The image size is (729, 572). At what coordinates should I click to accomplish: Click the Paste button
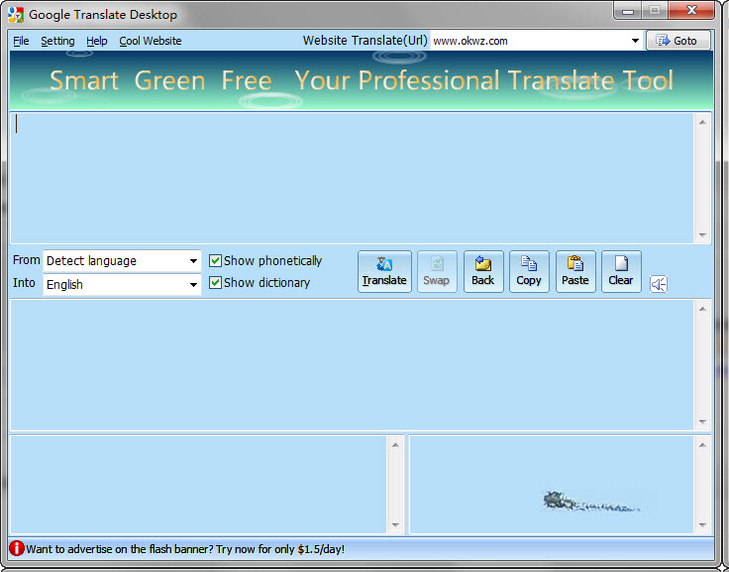[575, 272]
